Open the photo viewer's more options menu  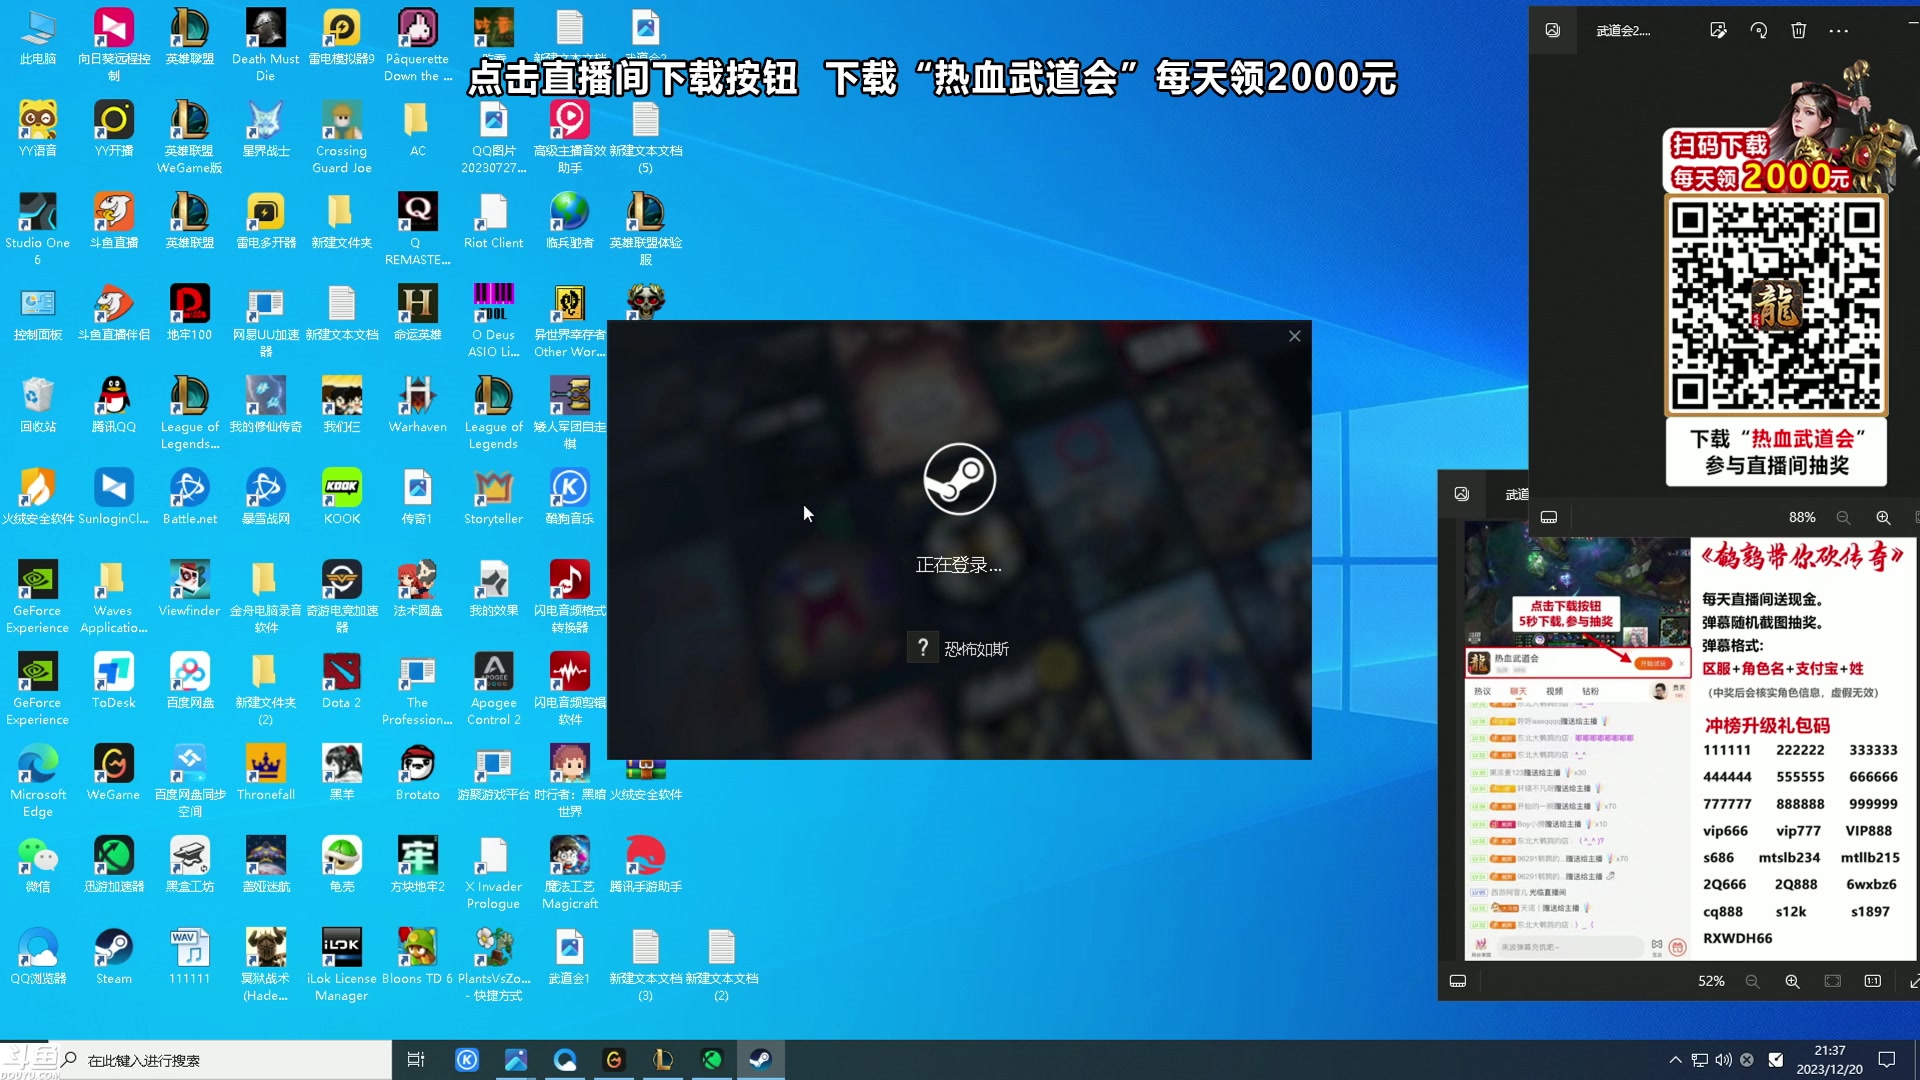point(1838,31)
